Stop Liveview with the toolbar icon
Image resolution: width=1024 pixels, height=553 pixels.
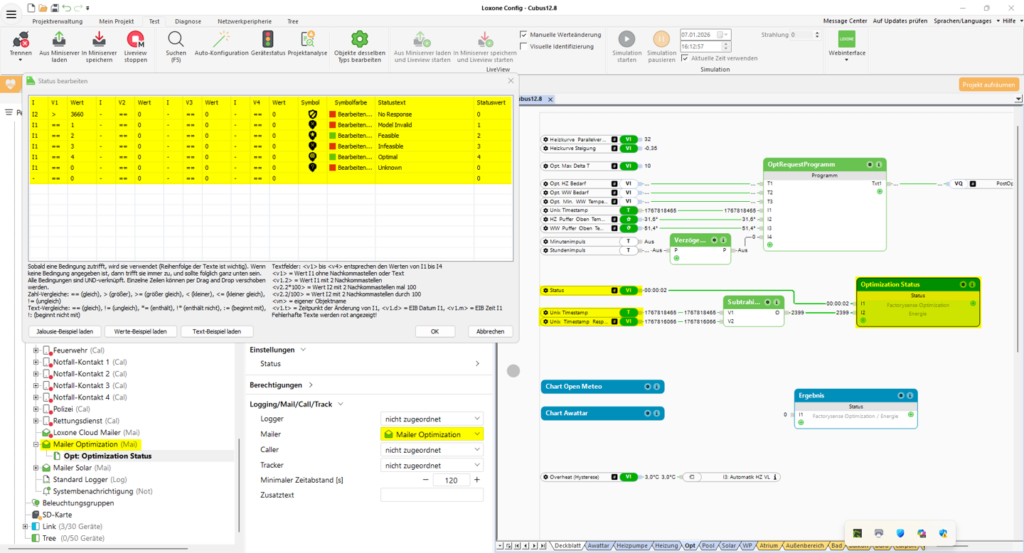click(137, 41)
